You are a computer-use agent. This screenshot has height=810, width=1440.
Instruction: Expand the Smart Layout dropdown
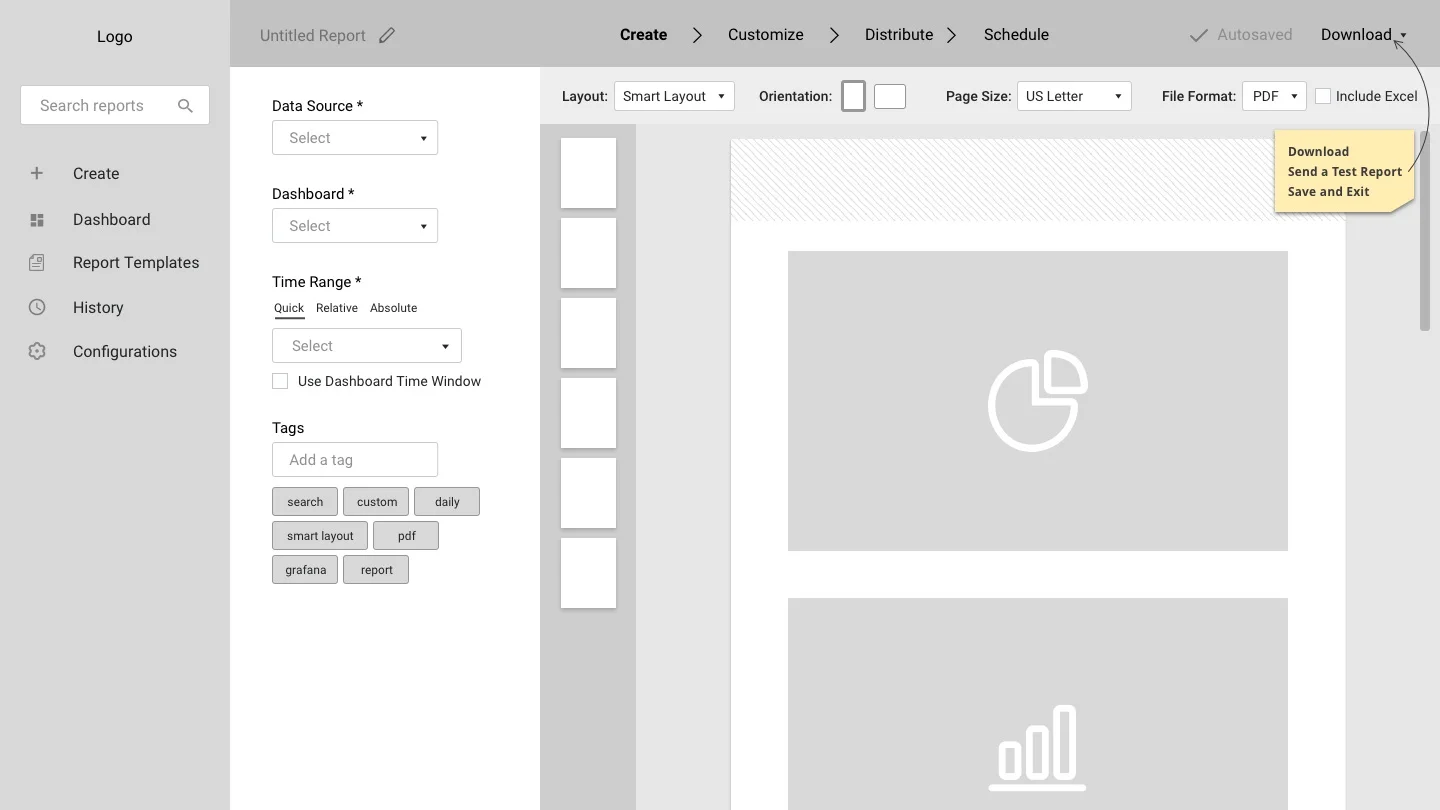674,96
